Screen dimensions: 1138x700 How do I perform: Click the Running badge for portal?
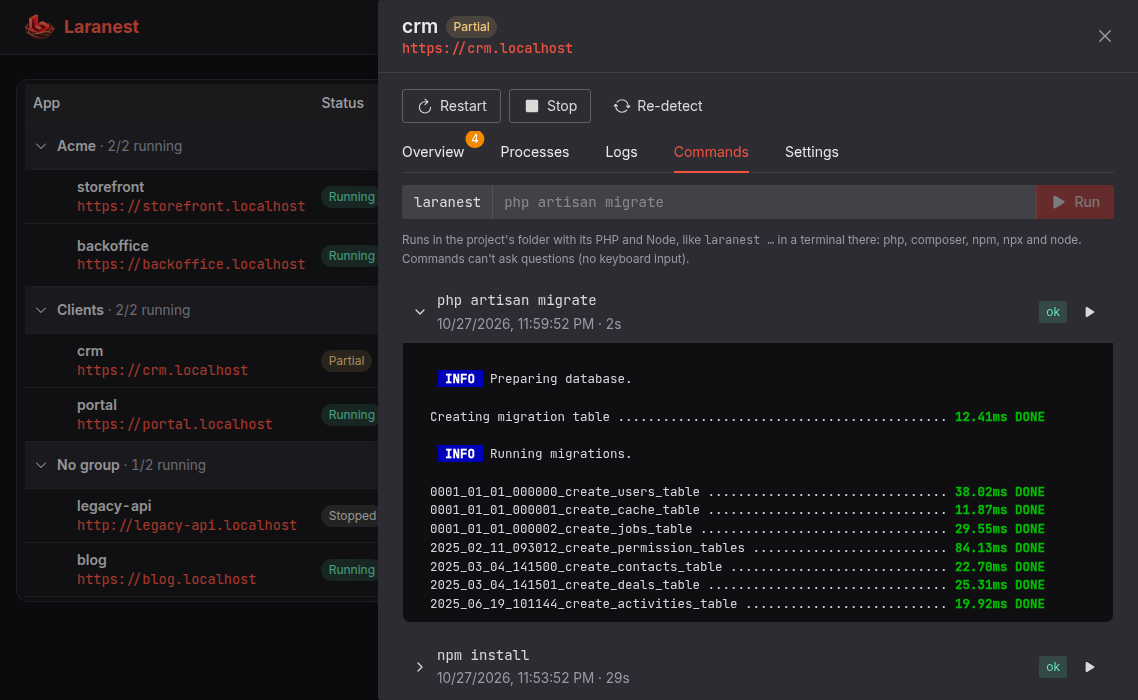[x=351, y=415]
